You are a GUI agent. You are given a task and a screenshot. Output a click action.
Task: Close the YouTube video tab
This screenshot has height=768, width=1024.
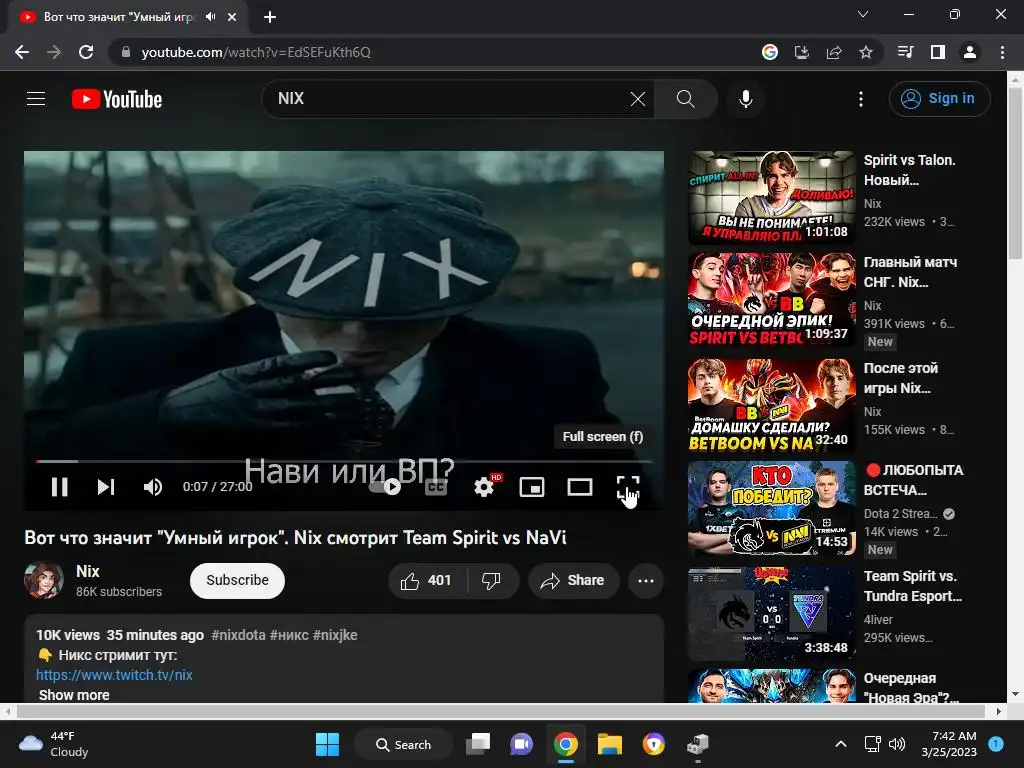point(232,17)
